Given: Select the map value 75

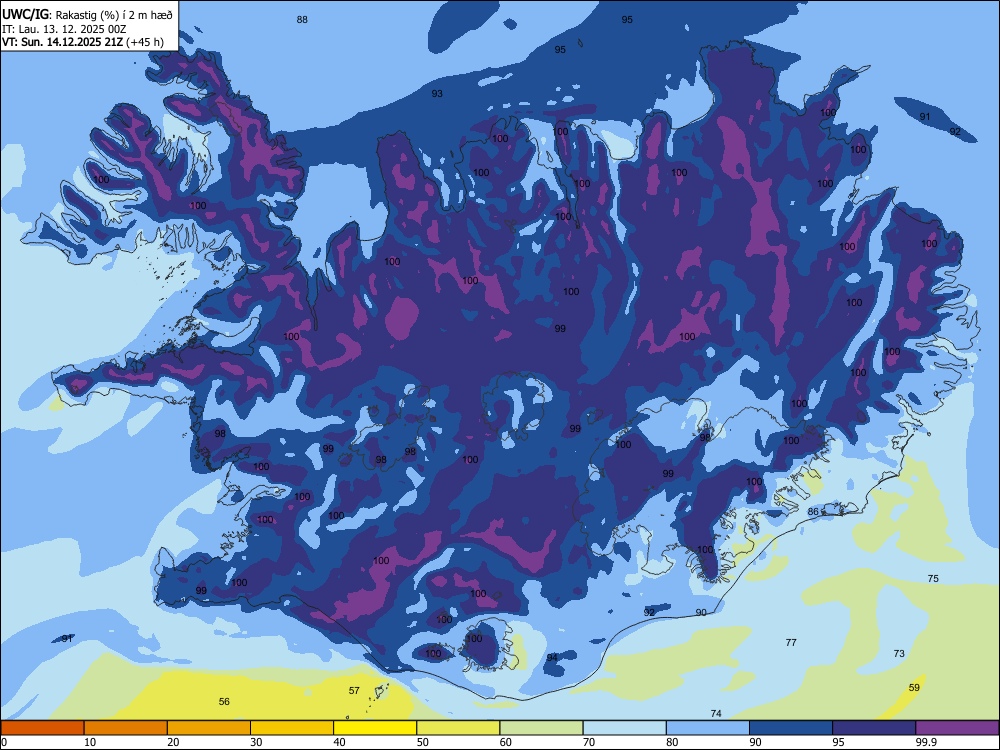Looking at the screenshot, I should (933, 578).
